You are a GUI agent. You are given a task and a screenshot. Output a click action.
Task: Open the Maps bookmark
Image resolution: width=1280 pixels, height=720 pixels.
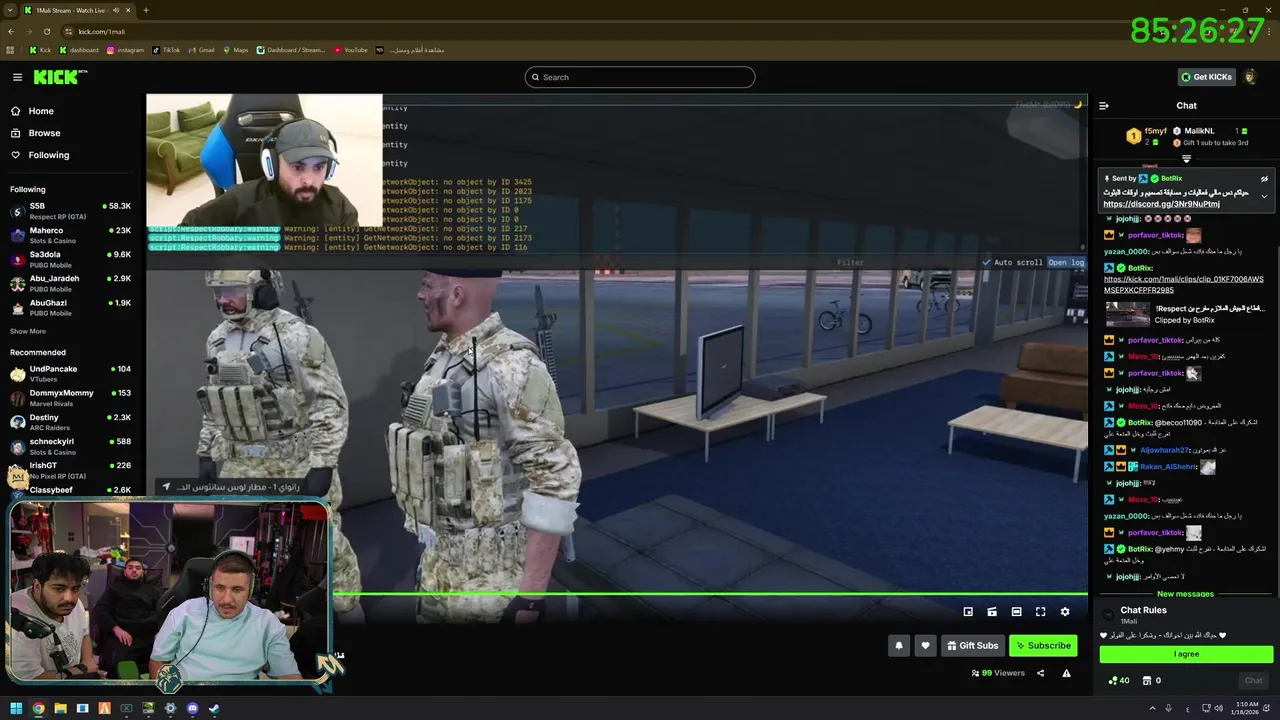235,50
